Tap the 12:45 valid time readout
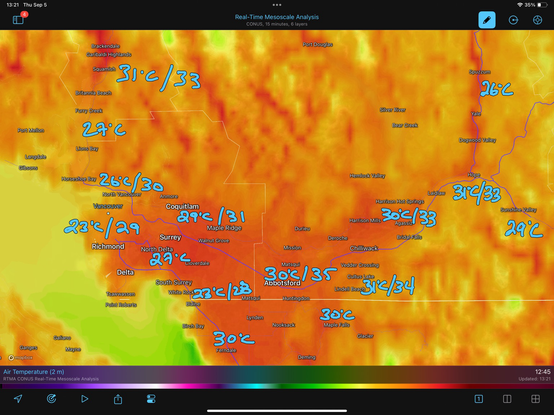The width and height of the screenshot is (554, 415). click(542, 372)
